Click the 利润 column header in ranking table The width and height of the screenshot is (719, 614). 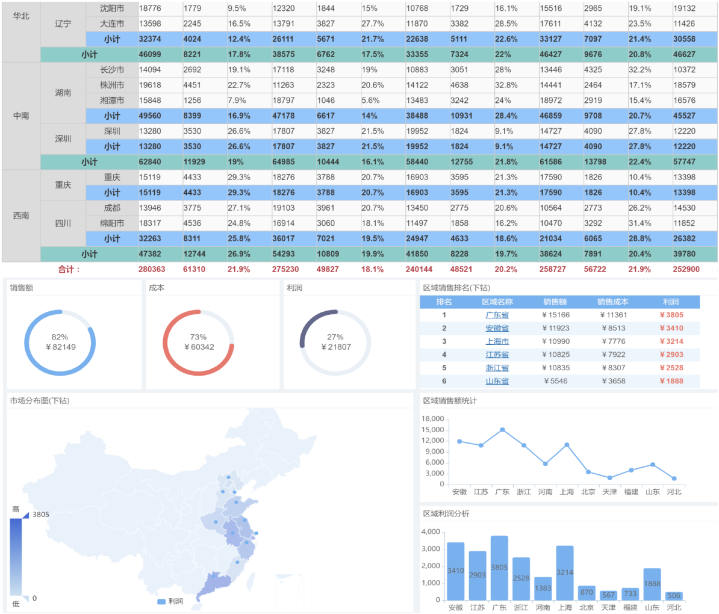tap(669, 301)
